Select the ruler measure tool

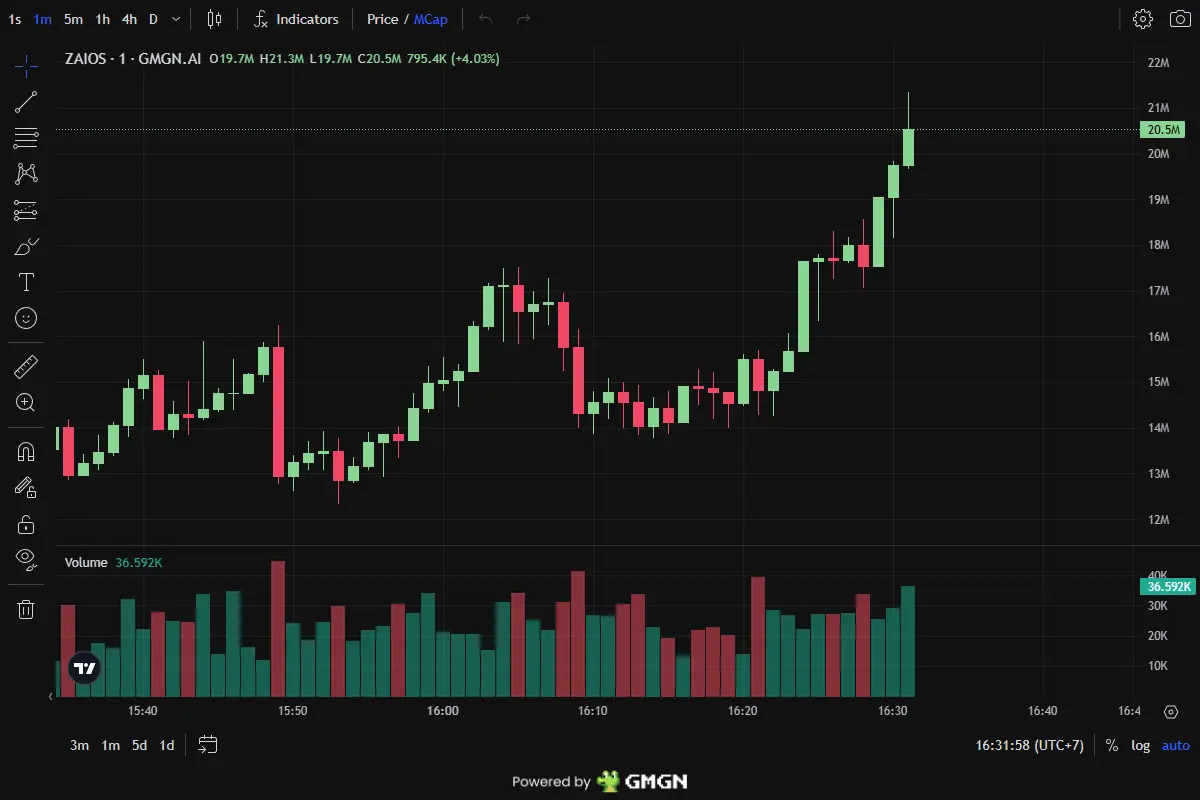pyautogui.click(x=26, y=367)
